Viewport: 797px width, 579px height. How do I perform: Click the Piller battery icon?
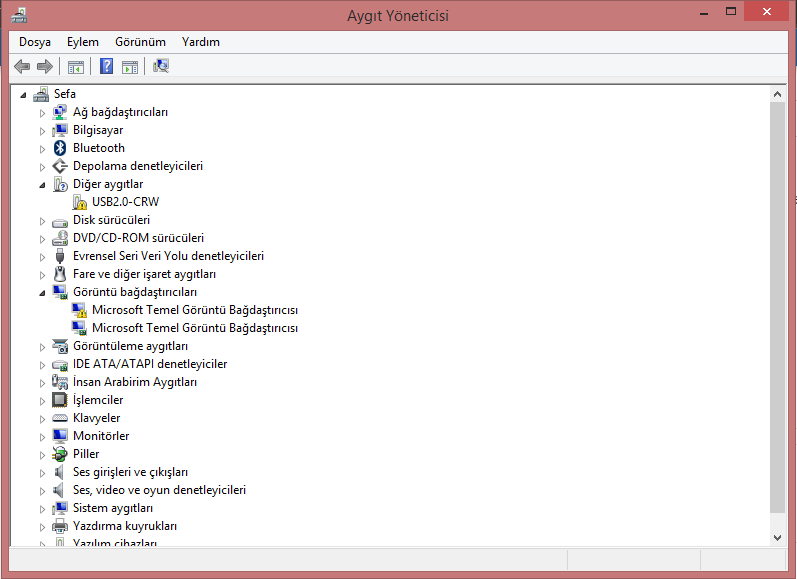[x=60, y=454]
